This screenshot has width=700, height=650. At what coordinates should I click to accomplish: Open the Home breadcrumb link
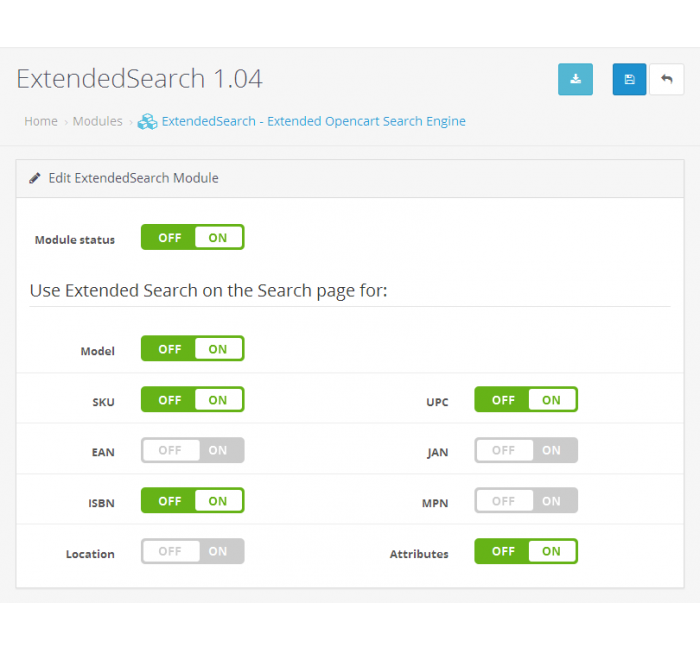(41, 121)
